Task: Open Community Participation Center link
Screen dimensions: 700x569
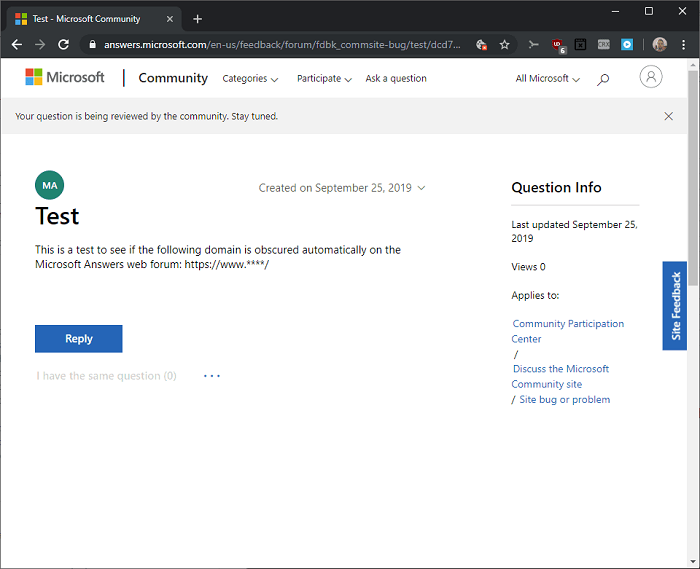Action: pos(568,331)
